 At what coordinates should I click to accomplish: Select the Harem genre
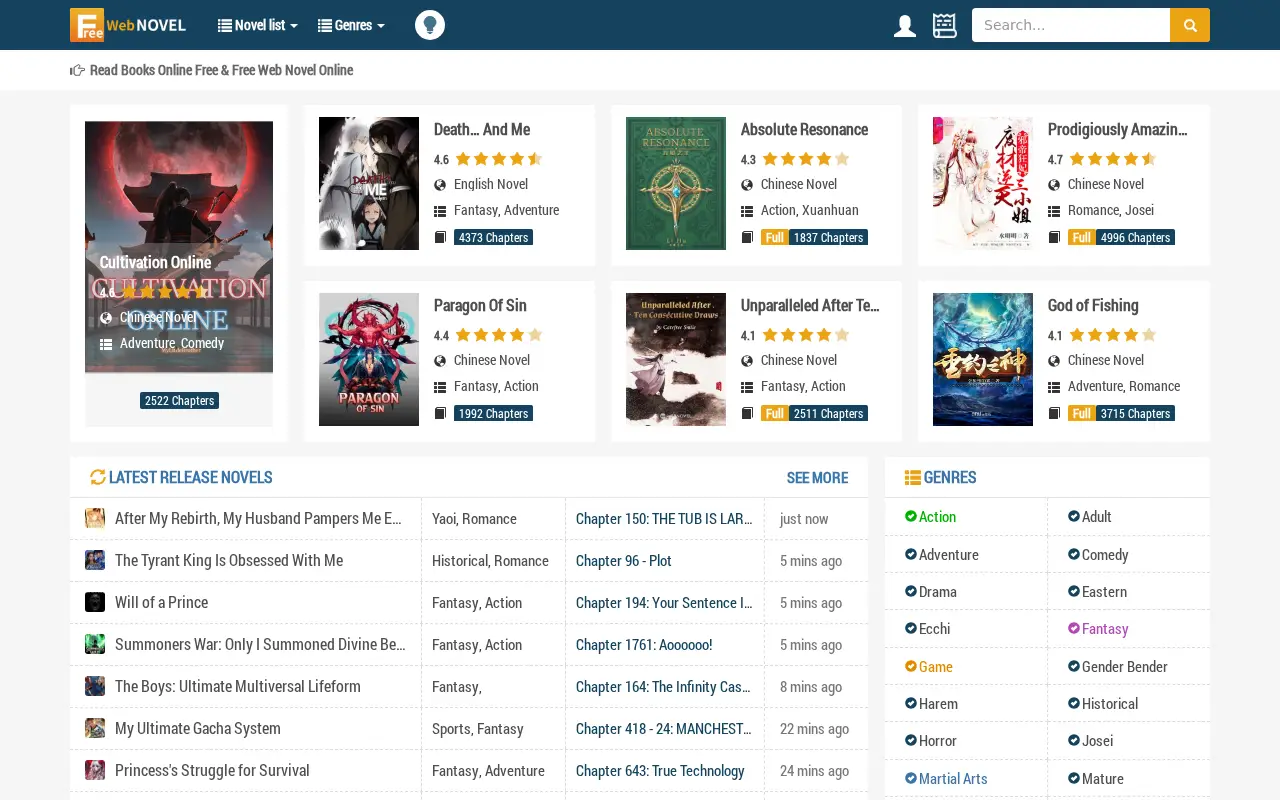(931, 704)
